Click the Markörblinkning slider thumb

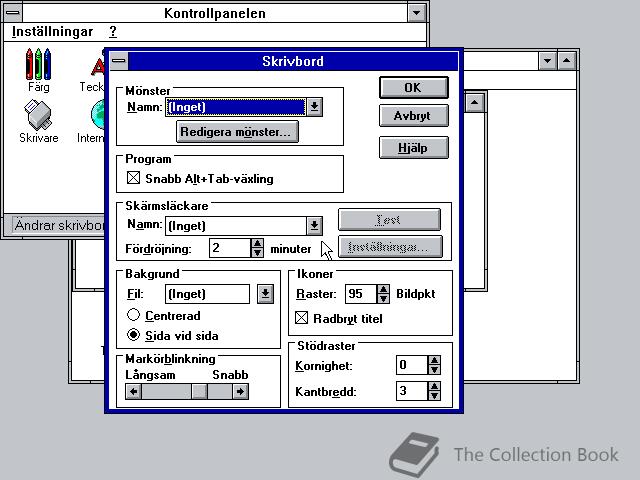tap(200, 391)
